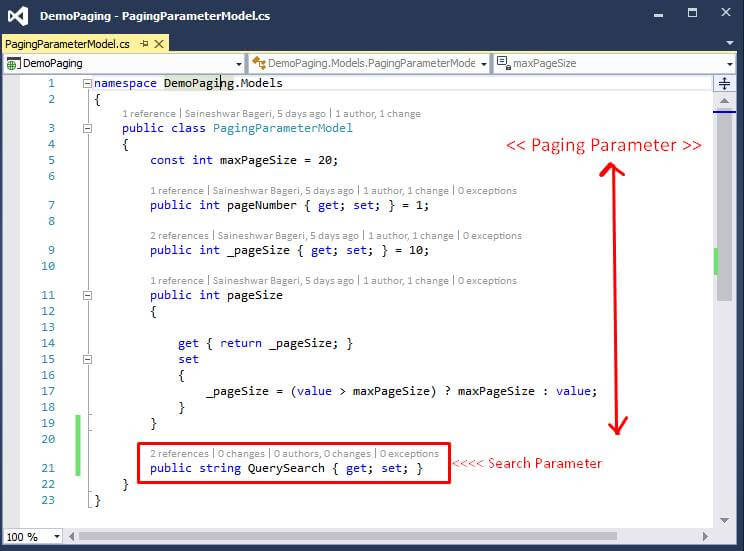Maximize the Visual Studio window
744x551 pixels.
[692, 13]
